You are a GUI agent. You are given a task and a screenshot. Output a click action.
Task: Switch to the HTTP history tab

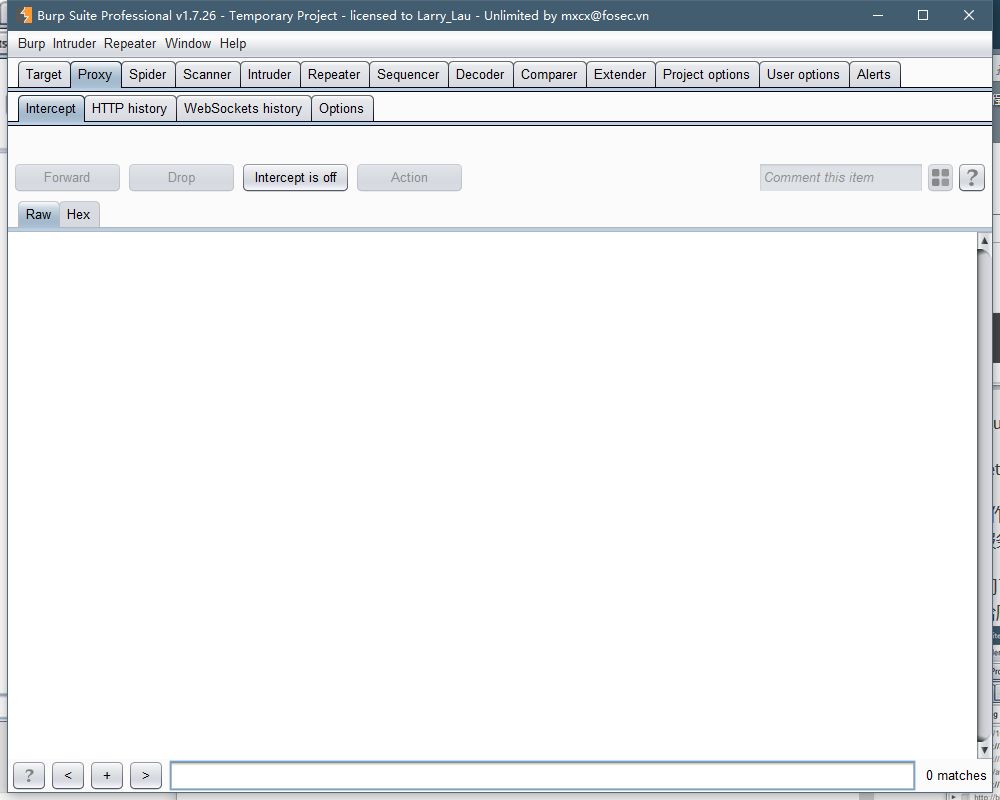point(130,108)
